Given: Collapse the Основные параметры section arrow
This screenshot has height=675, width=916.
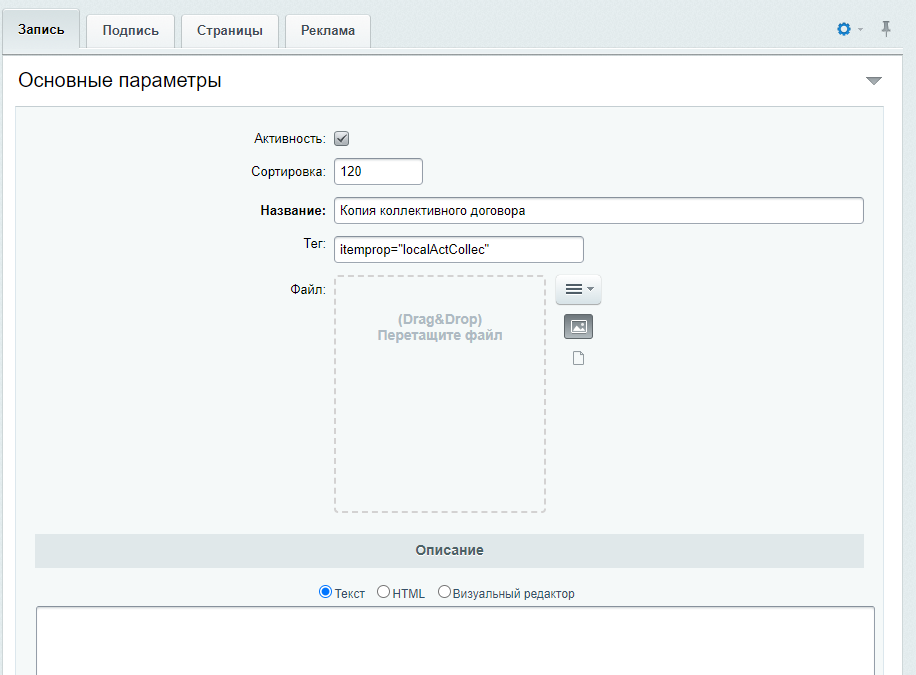Looking at the screenshot, I should [x=873, y=81].
